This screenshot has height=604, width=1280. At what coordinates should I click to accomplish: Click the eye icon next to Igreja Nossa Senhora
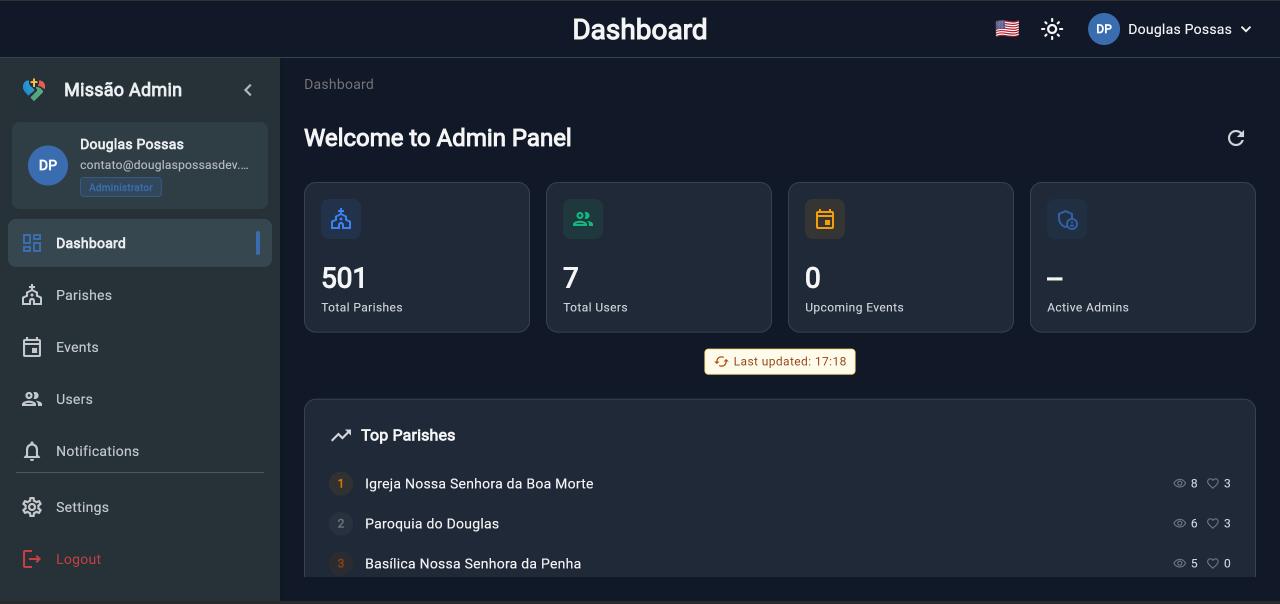point(1180,483)
